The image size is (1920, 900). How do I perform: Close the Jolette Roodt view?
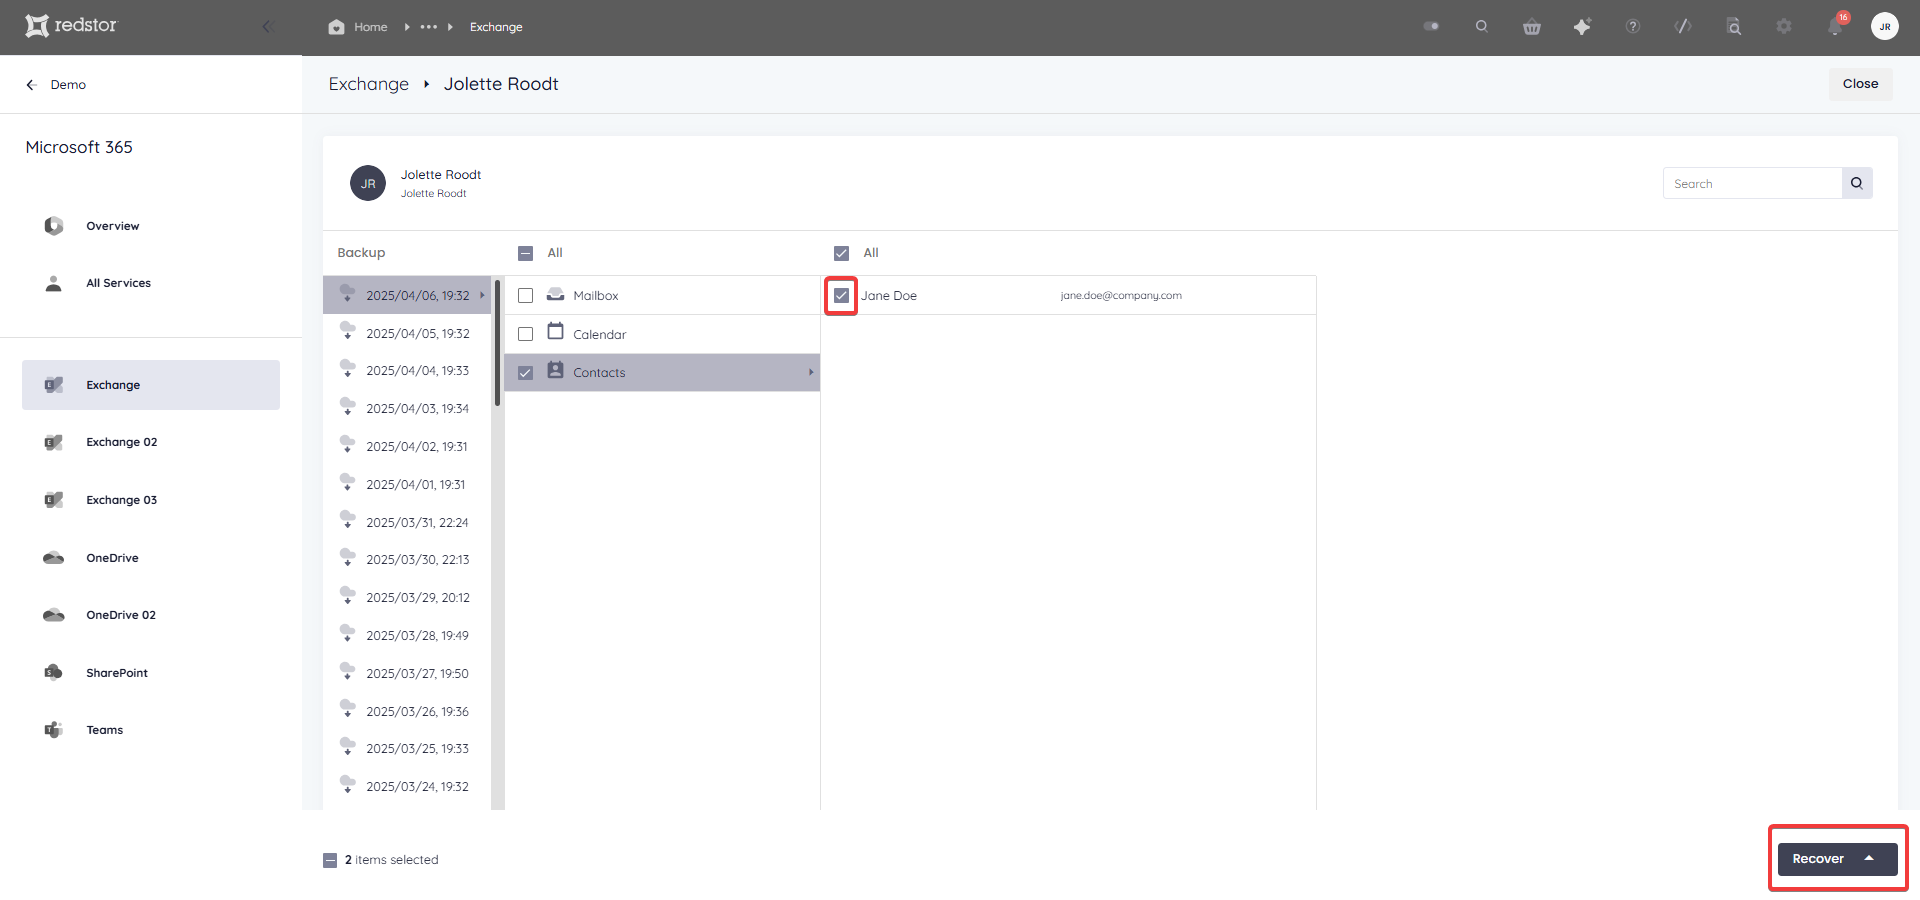(x=1860, y=84)
